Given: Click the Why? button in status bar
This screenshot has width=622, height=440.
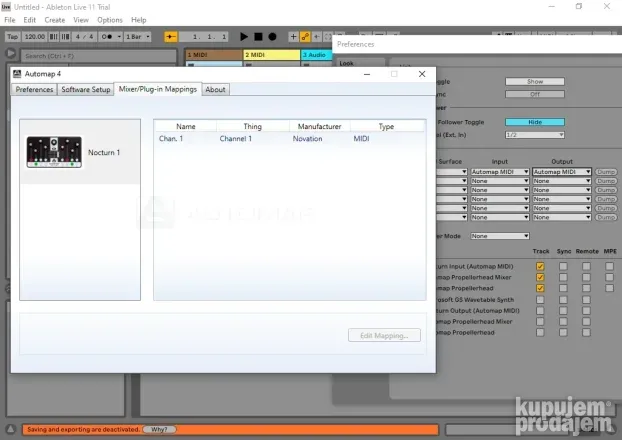Looking at the screenshot, I should 159,429.
